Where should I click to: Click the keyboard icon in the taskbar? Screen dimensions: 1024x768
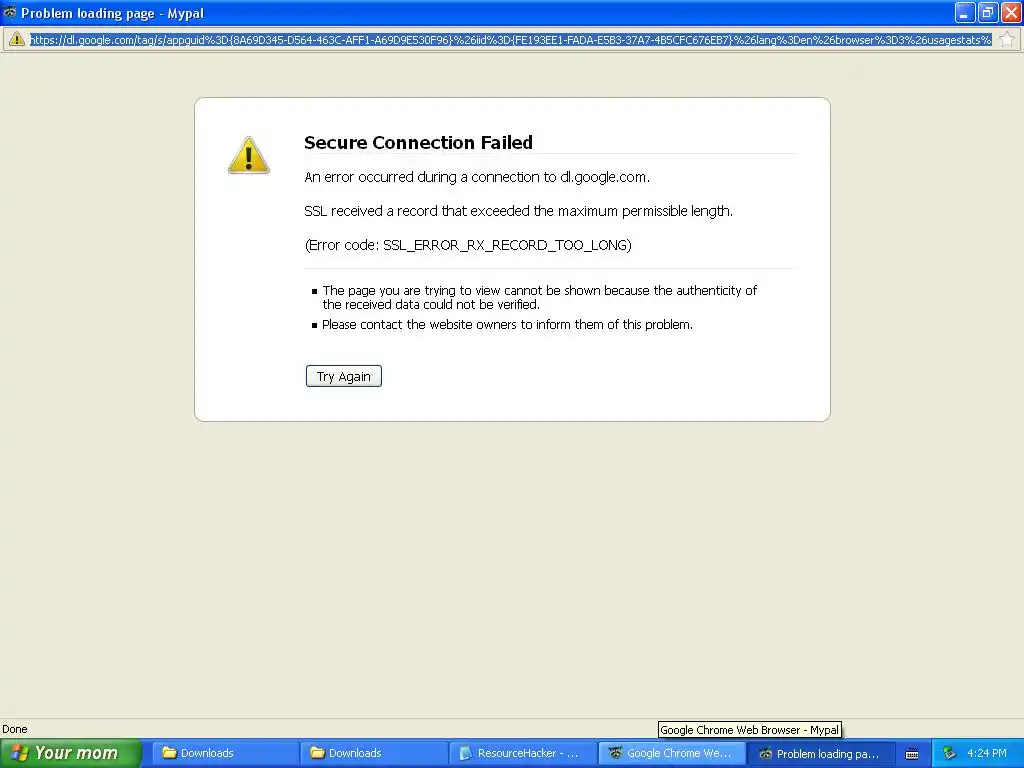tap(912, 754)
